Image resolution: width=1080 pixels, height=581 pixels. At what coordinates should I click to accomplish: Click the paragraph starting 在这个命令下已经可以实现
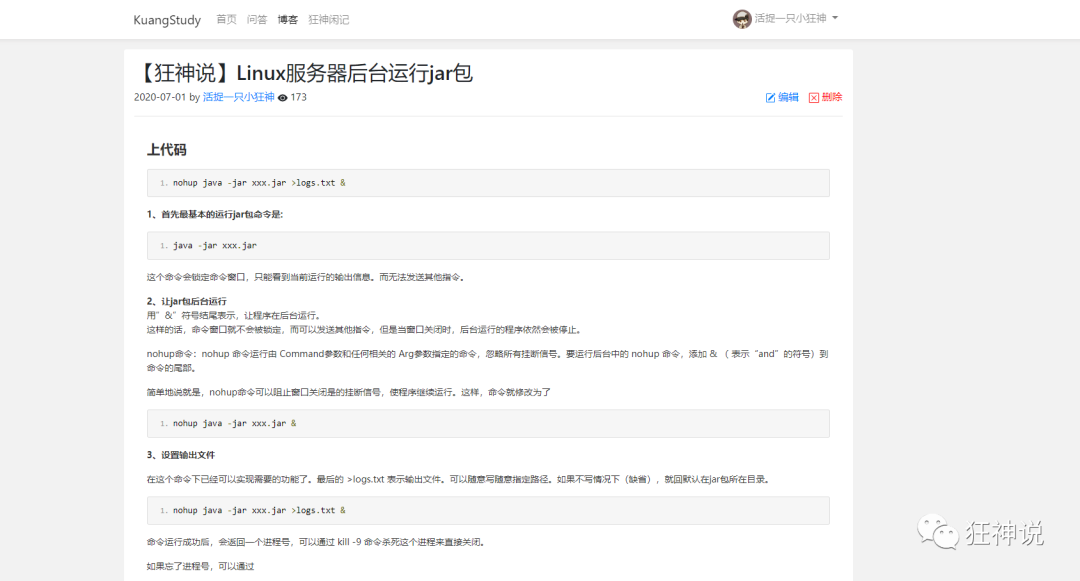457,479
